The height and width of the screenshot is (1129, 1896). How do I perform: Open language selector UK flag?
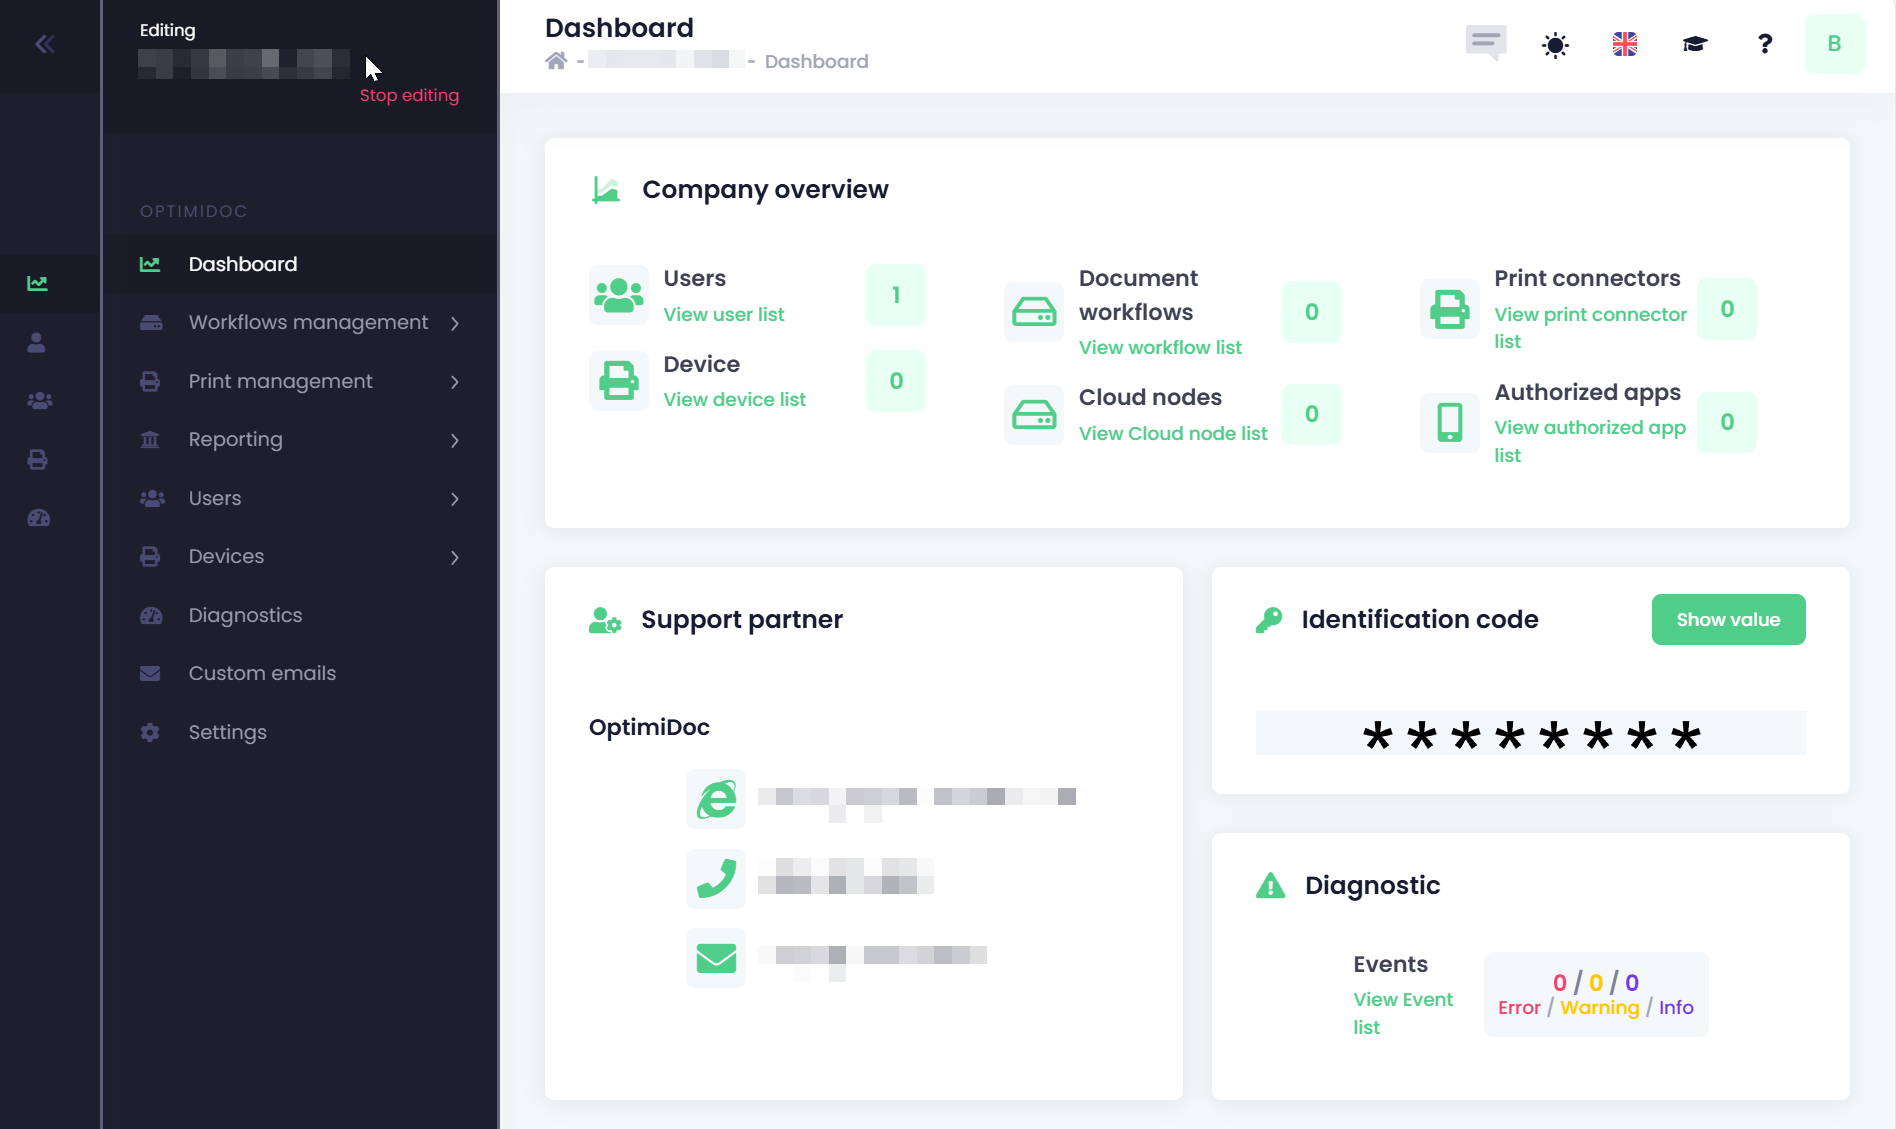[x=1625, y=44]
